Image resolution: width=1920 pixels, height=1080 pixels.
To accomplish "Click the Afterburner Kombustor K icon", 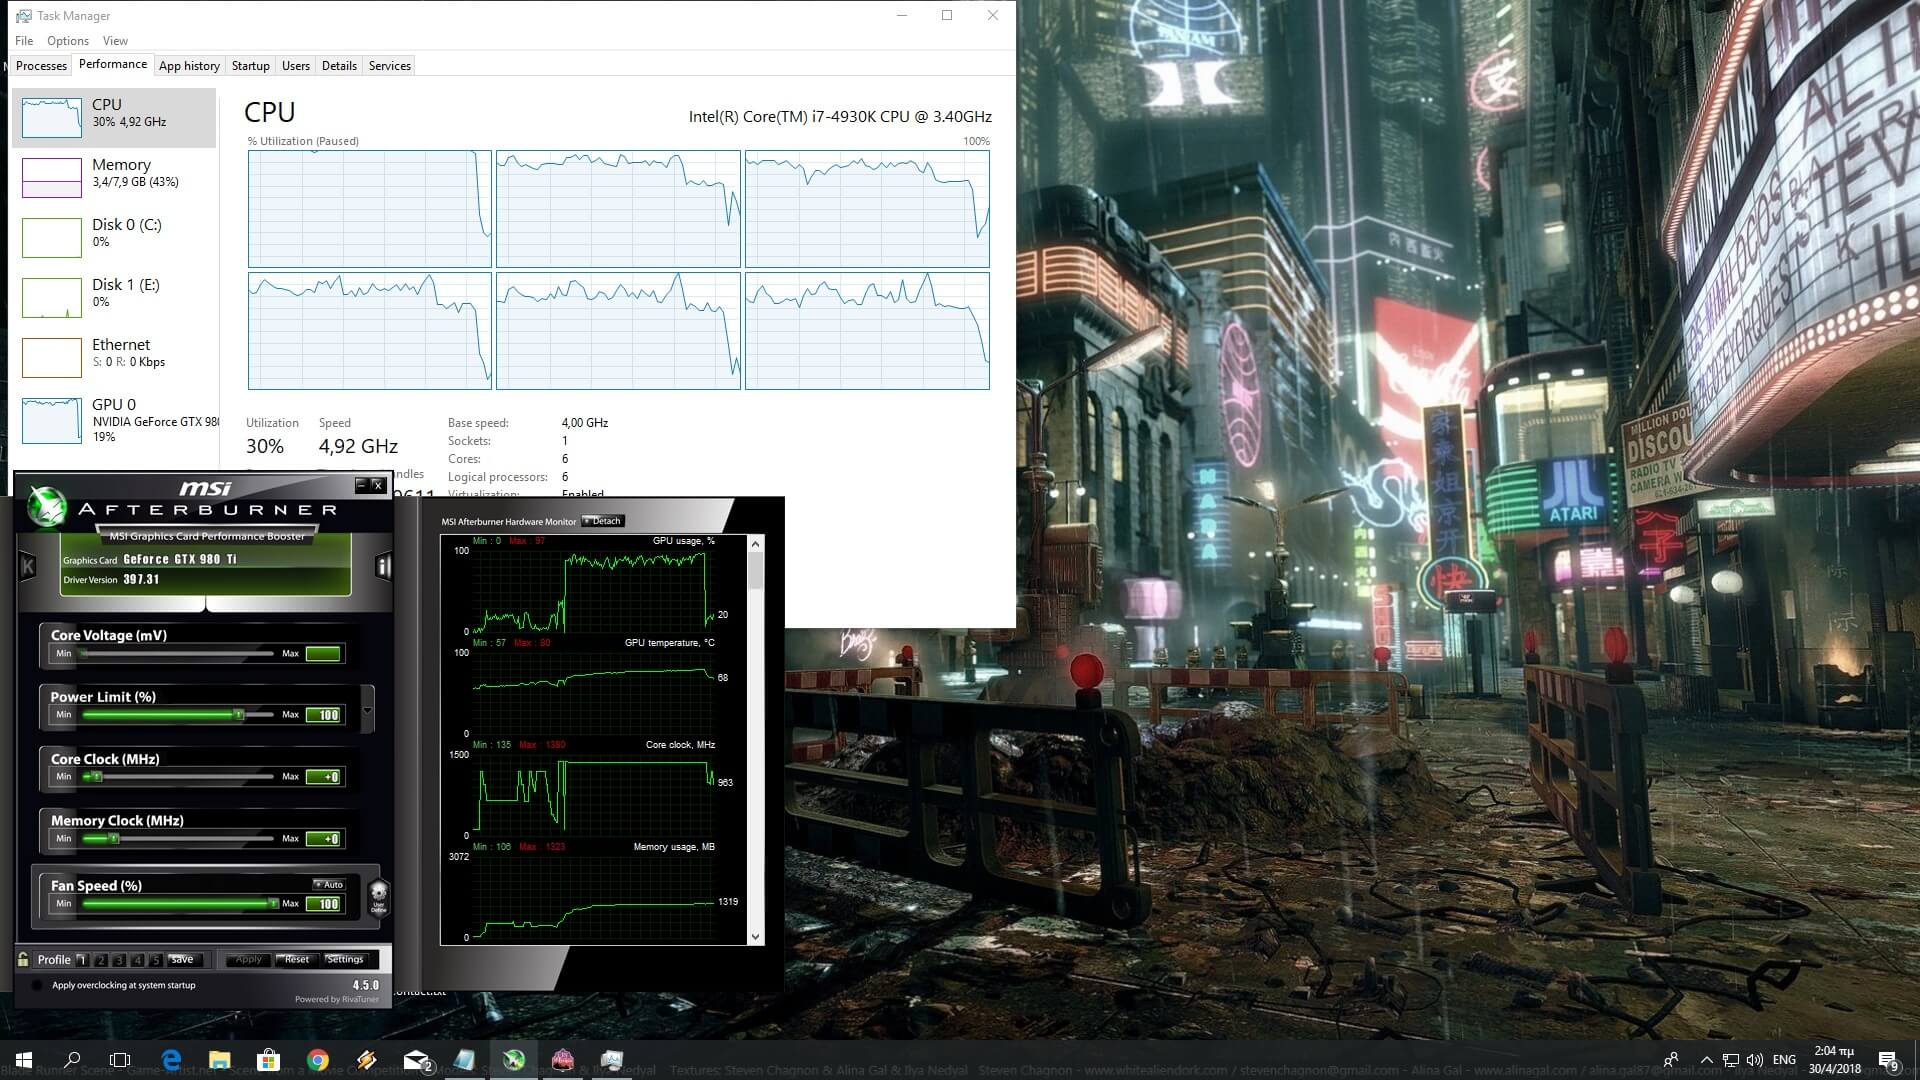I will click(x=28, y=567).
